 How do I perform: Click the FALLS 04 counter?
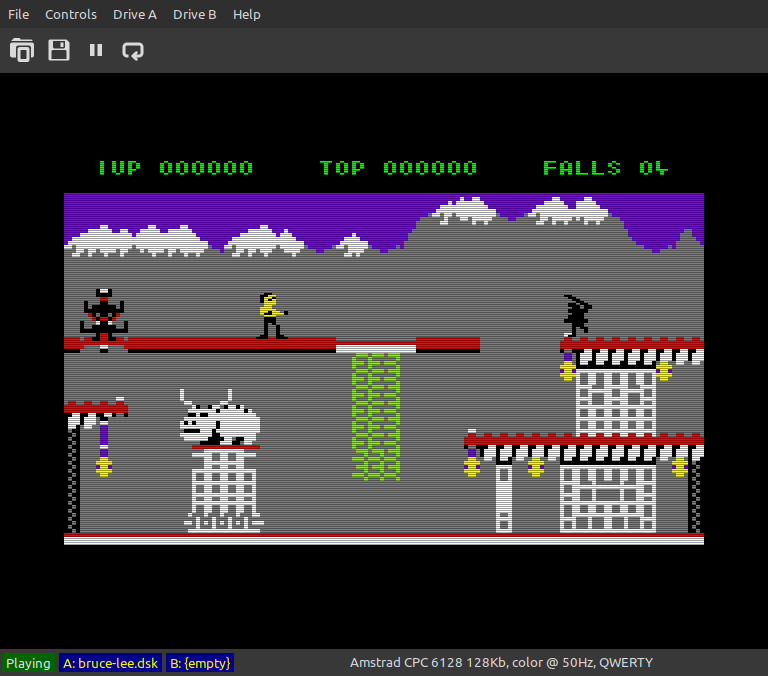(x=605, y=168)
